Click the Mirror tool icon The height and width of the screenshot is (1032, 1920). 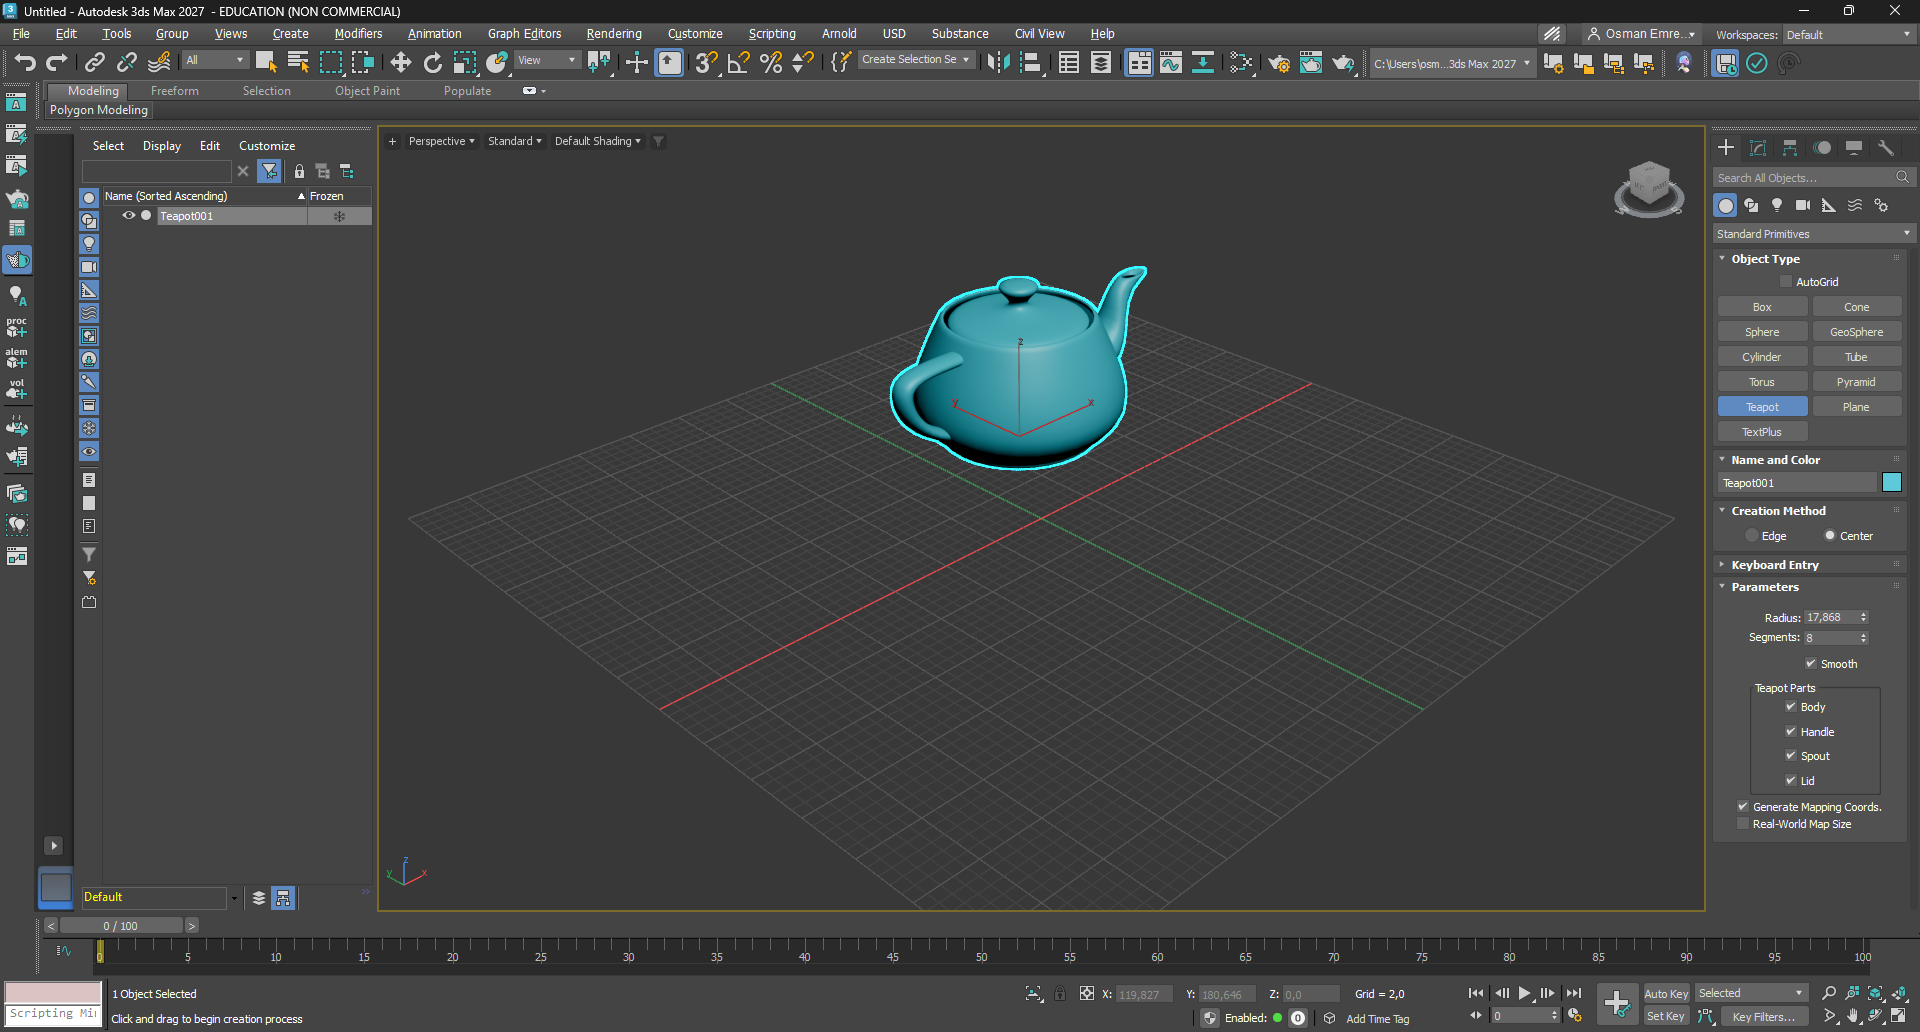998,63
